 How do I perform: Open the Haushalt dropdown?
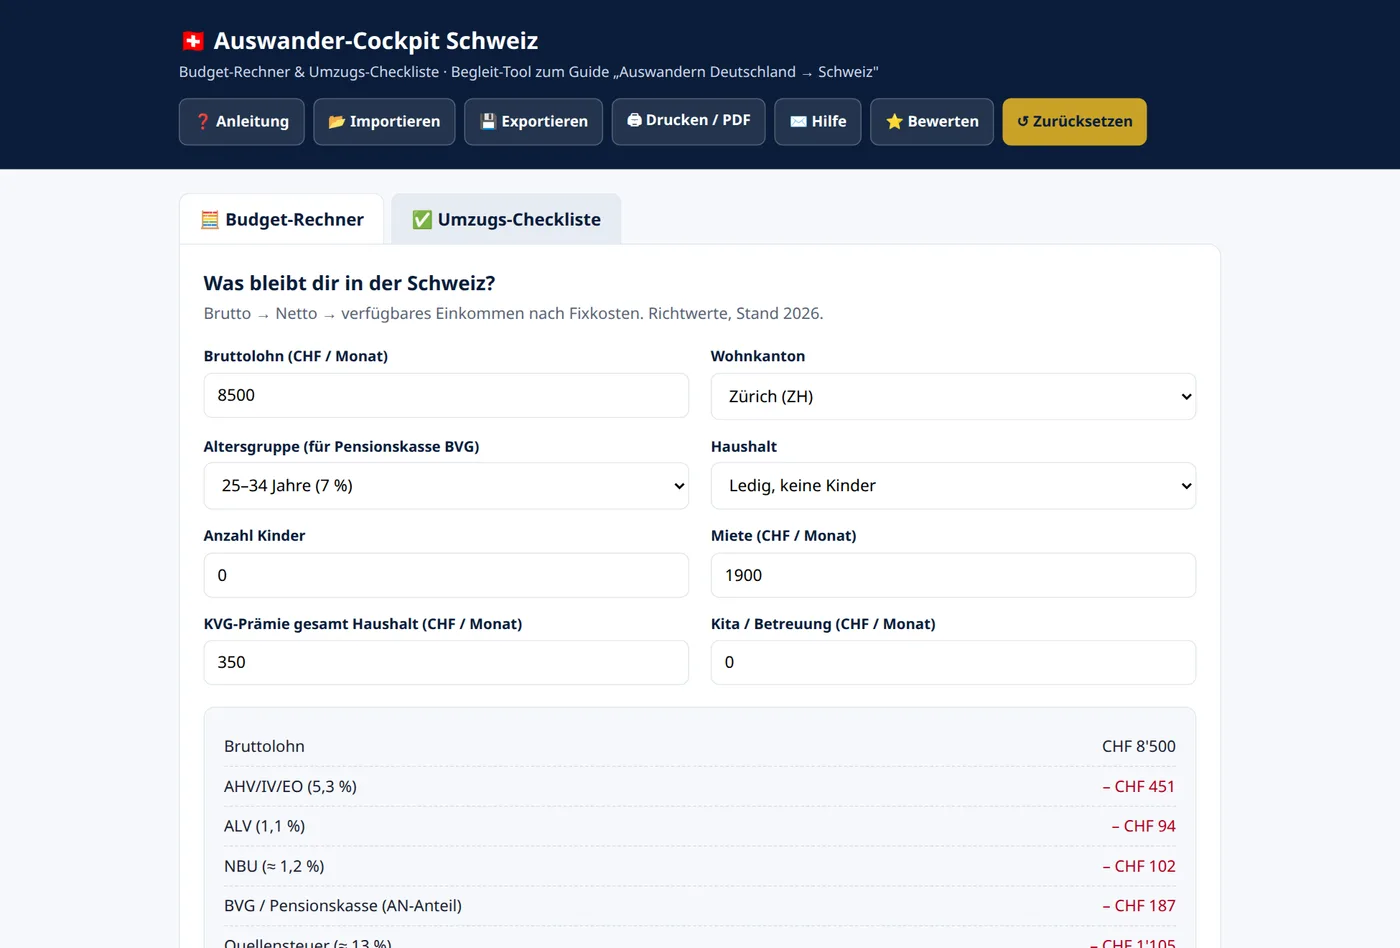(953, 486)
